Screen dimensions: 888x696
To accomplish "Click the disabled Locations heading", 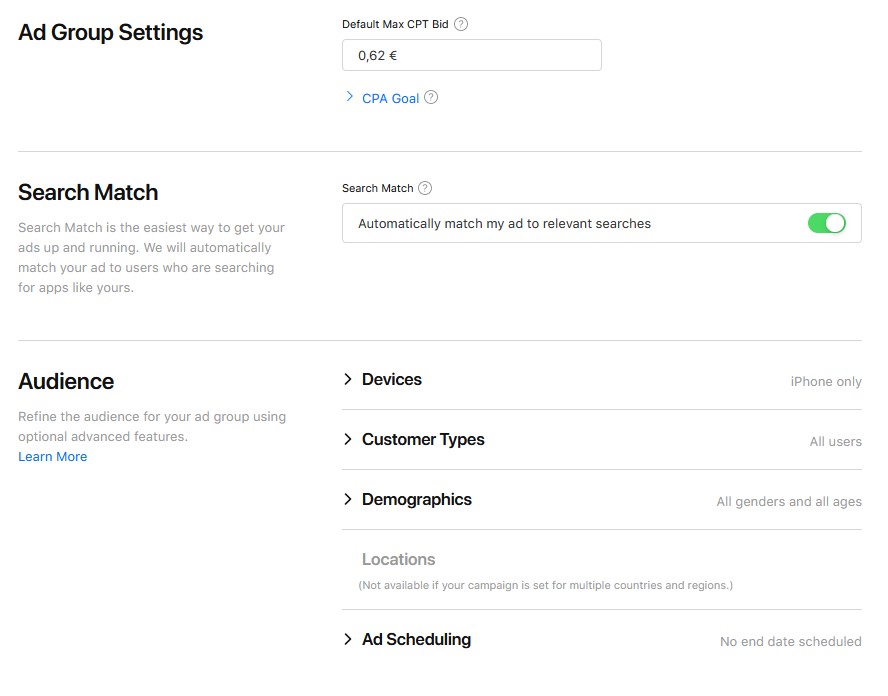I will pos(399,560).
